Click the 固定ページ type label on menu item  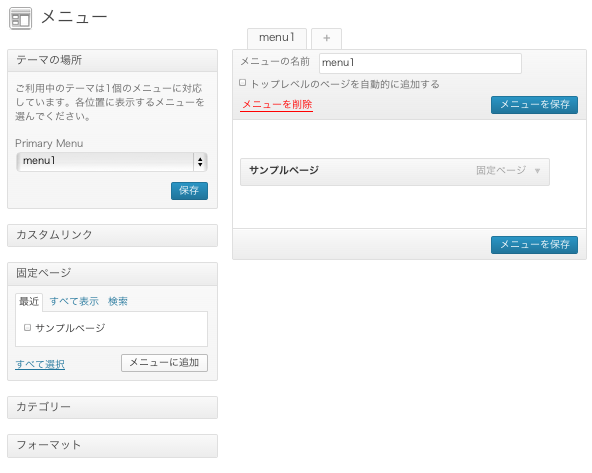point(501,171)
